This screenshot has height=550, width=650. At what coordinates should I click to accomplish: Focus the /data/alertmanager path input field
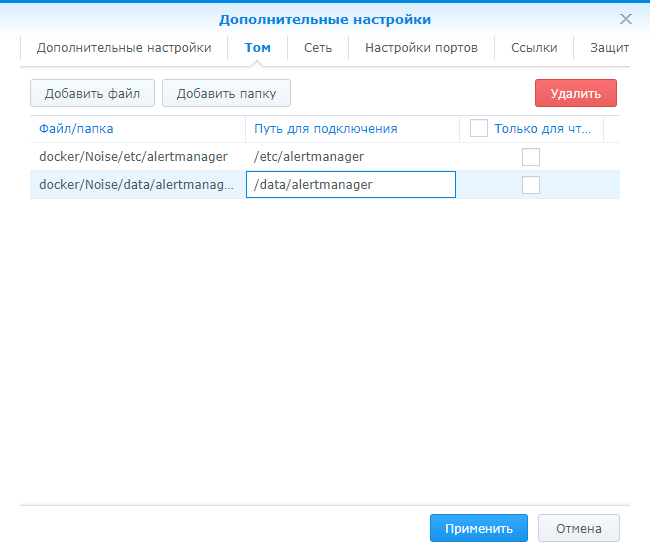351,185
